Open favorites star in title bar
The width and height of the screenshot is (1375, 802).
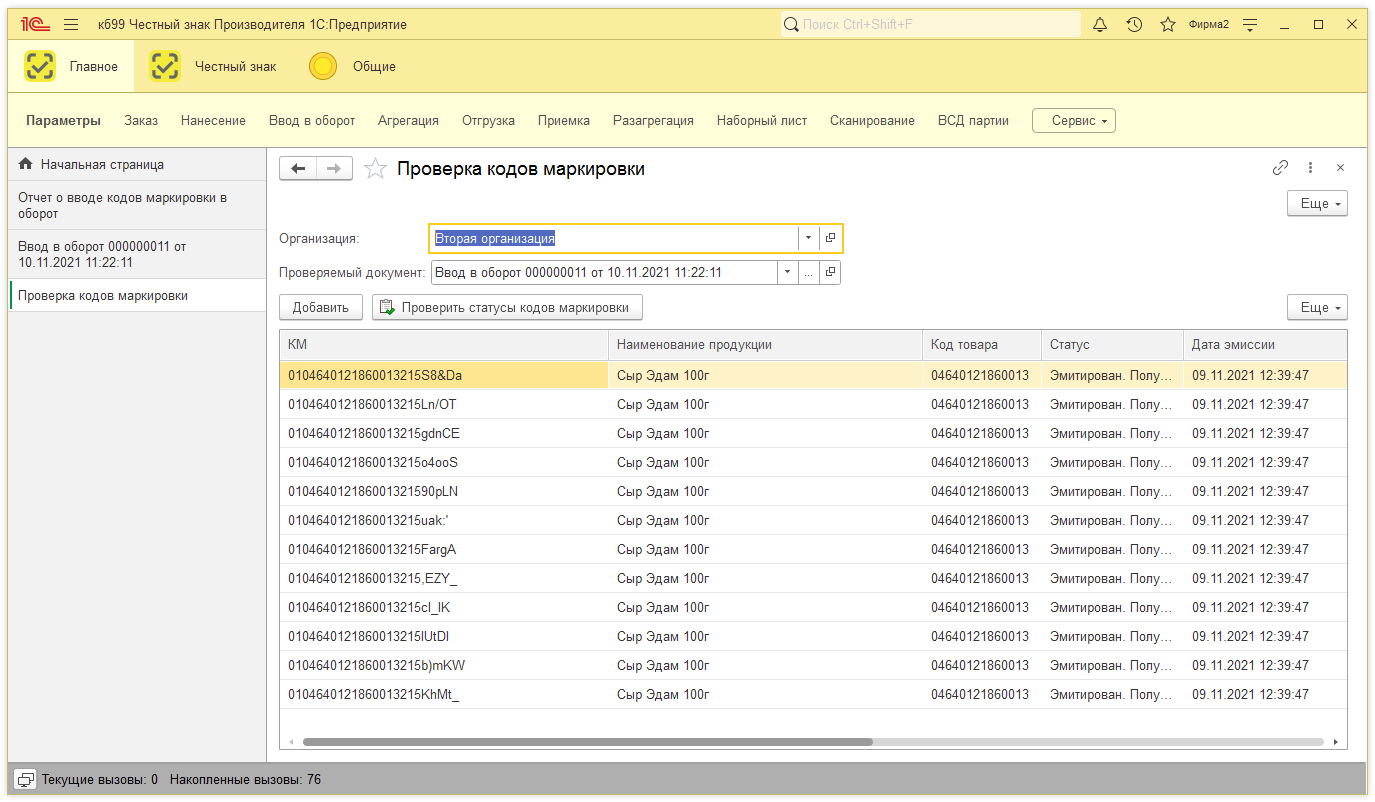1167,24
